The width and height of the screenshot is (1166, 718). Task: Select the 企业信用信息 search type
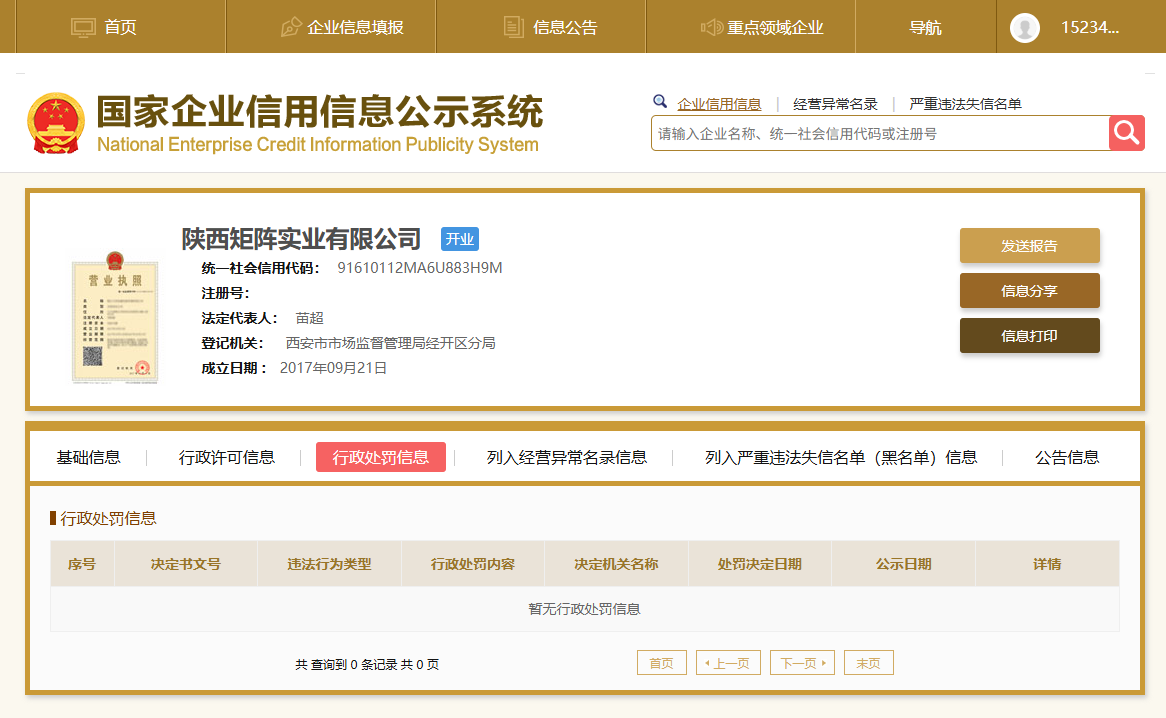[719, 104]
